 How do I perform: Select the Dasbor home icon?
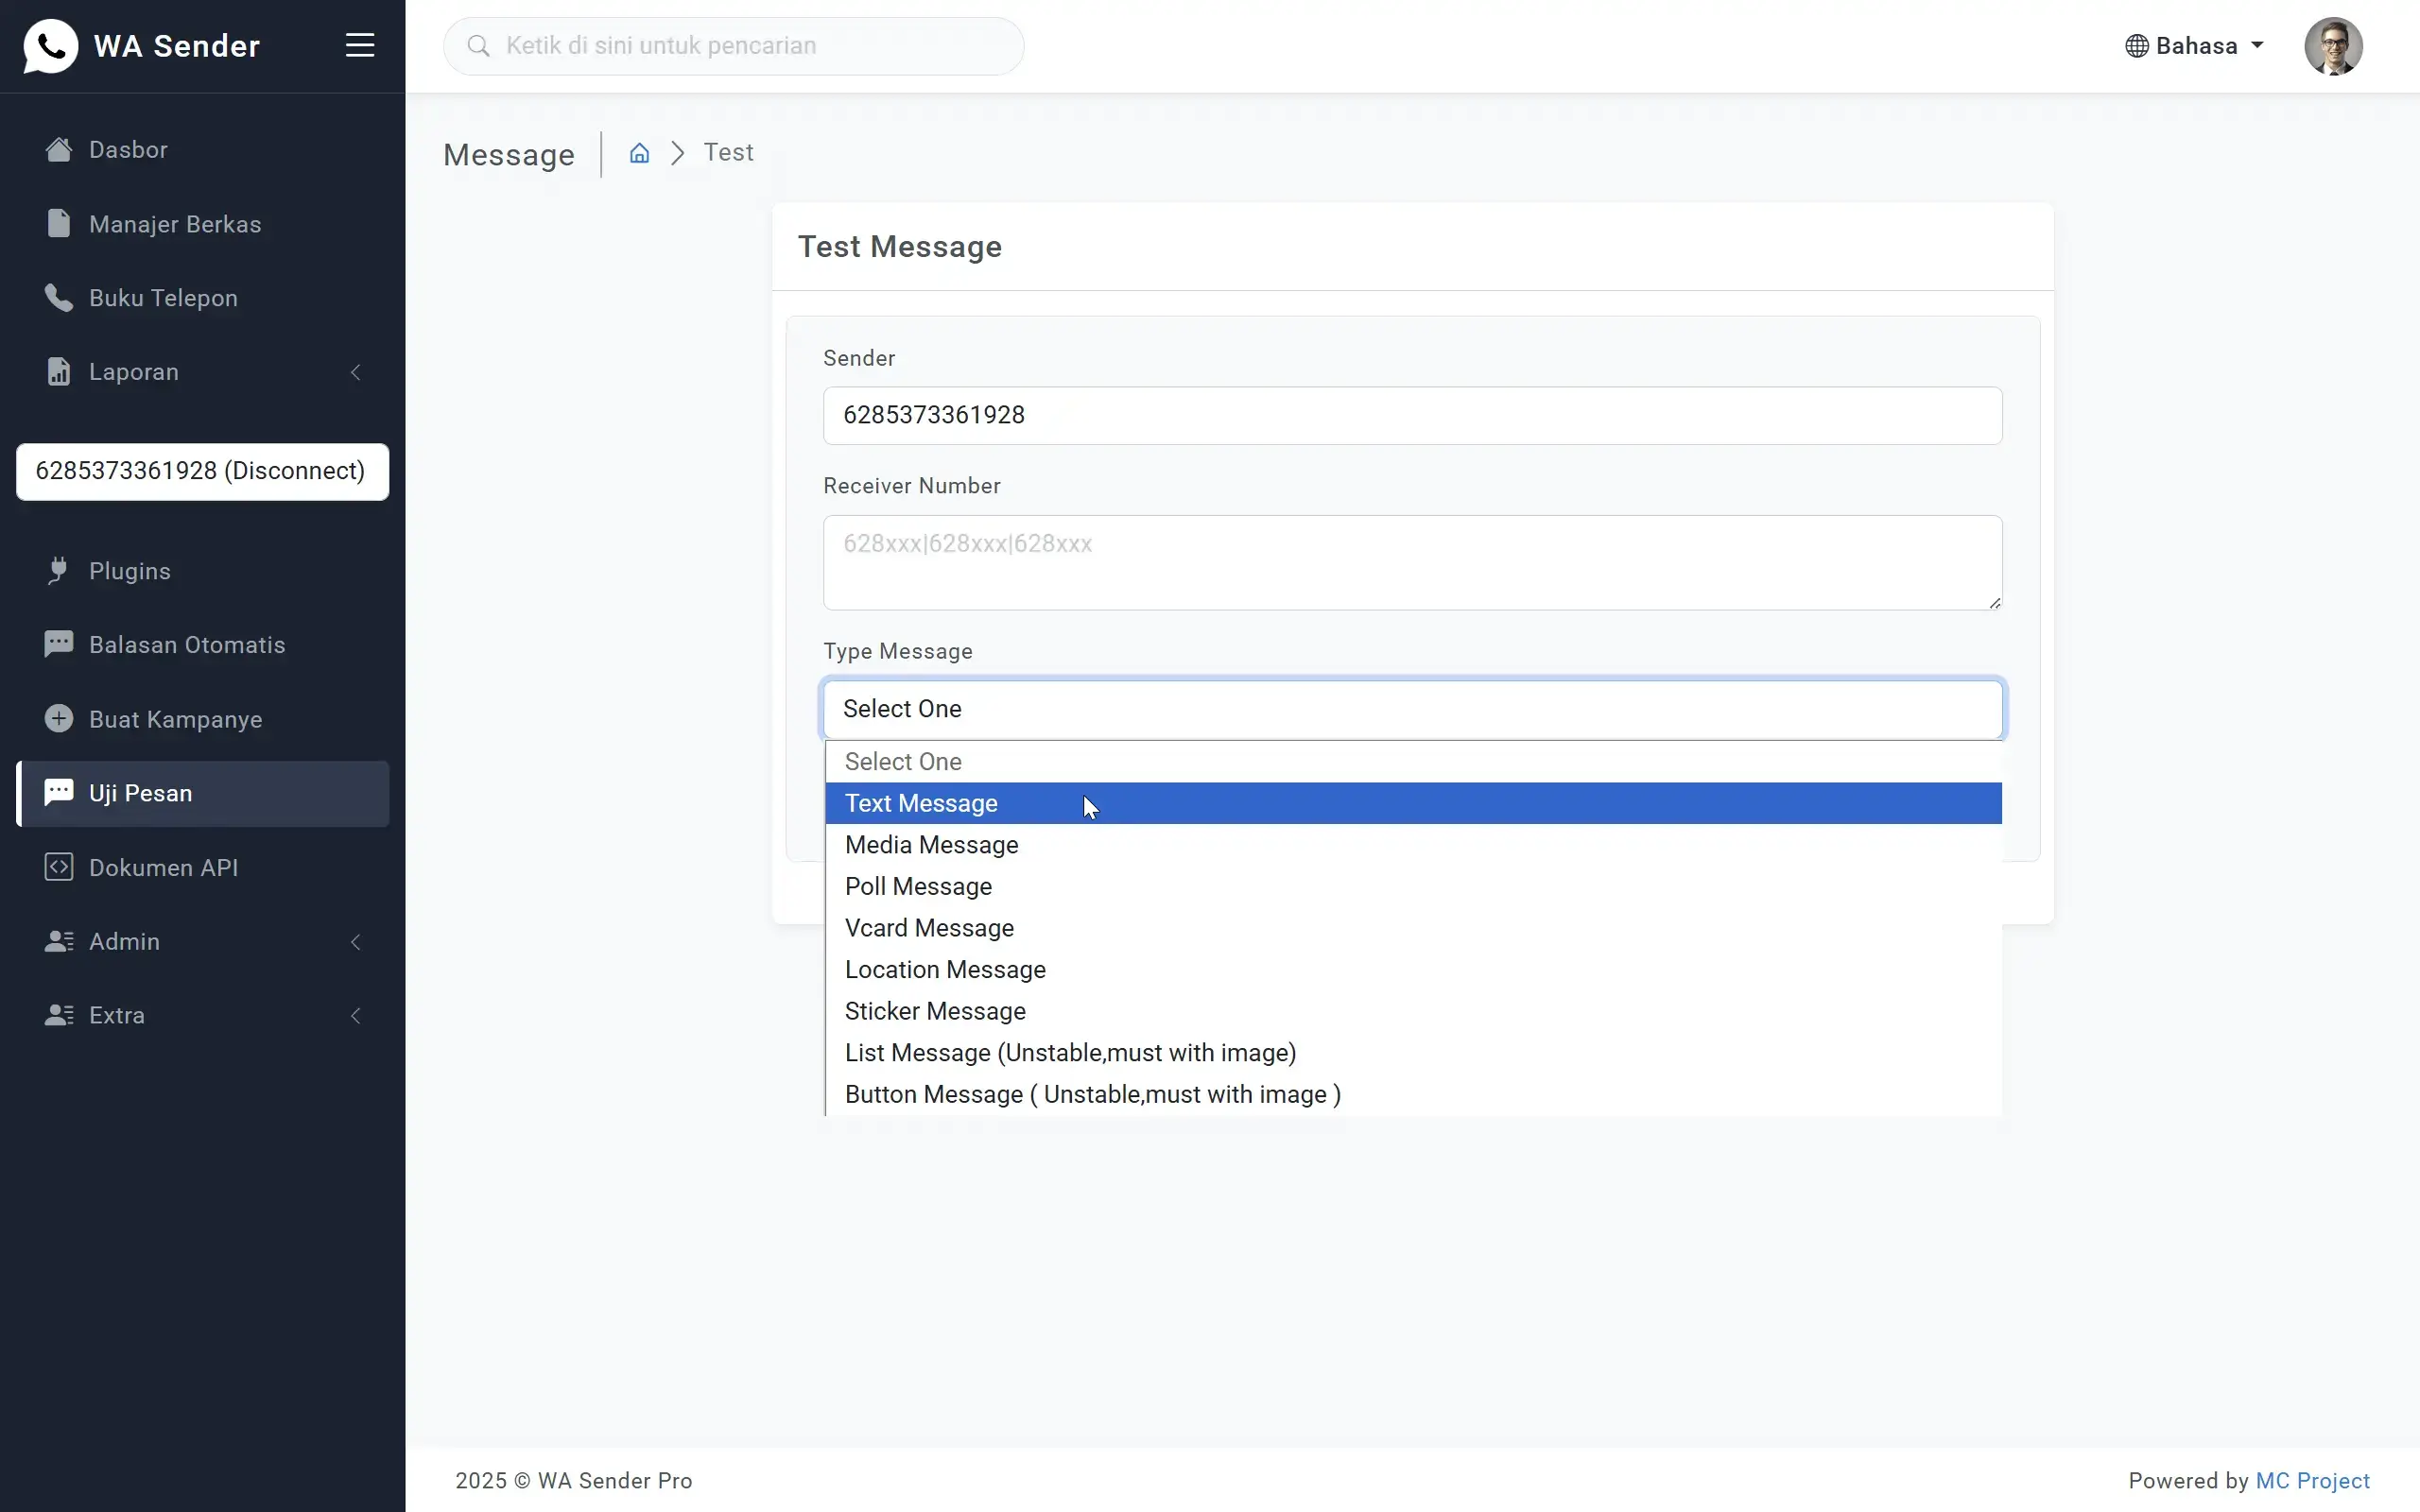[57, 148]
